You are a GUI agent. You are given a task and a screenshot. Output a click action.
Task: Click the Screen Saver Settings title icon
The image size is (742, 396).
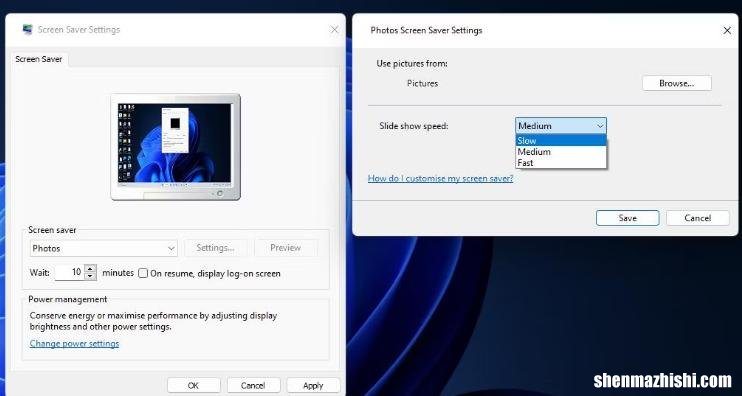coord(27,29)
